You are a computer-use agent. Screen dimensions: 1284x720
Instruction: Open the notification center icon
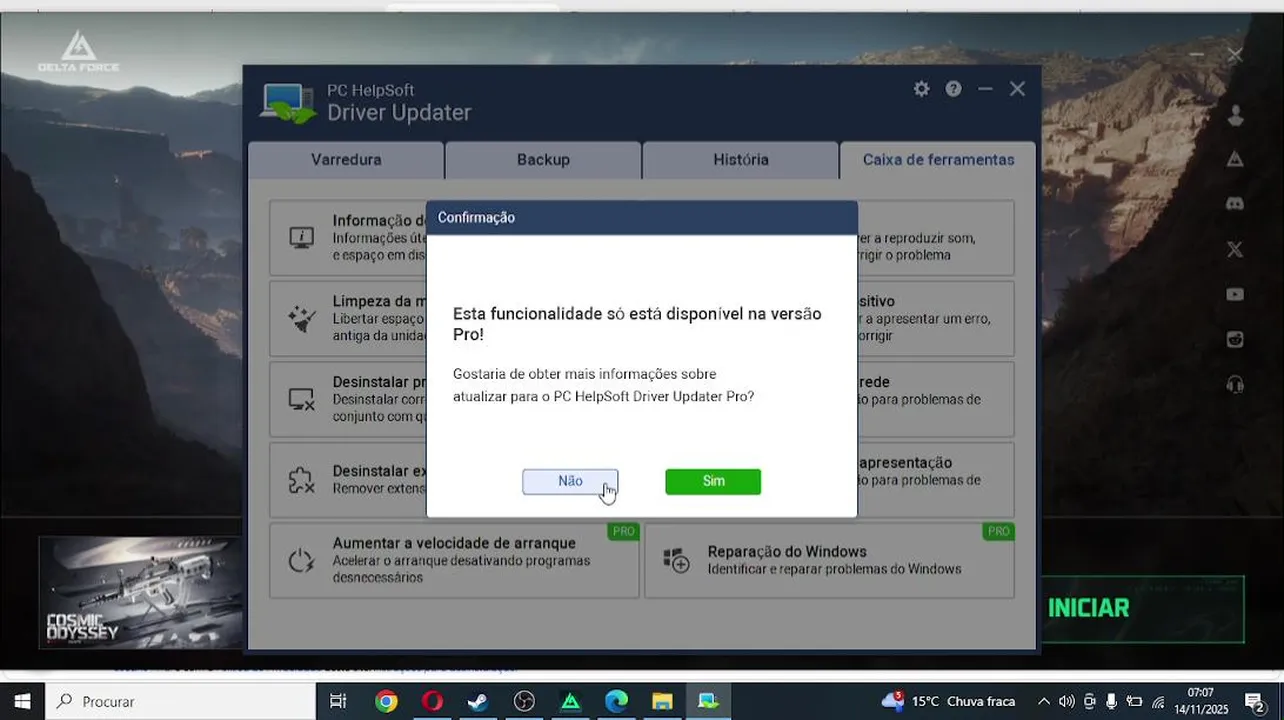point(1255,701)
